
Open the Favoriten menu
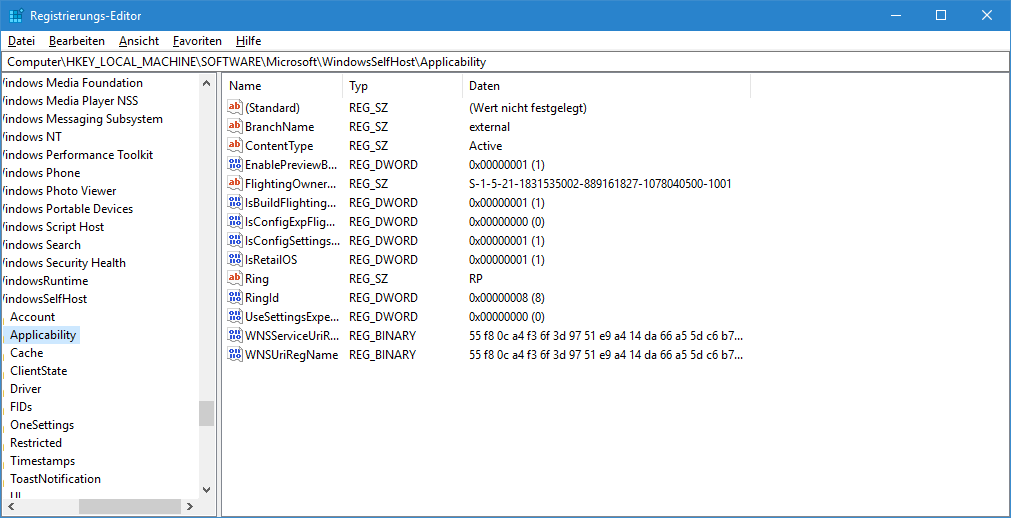click(197, 41)
